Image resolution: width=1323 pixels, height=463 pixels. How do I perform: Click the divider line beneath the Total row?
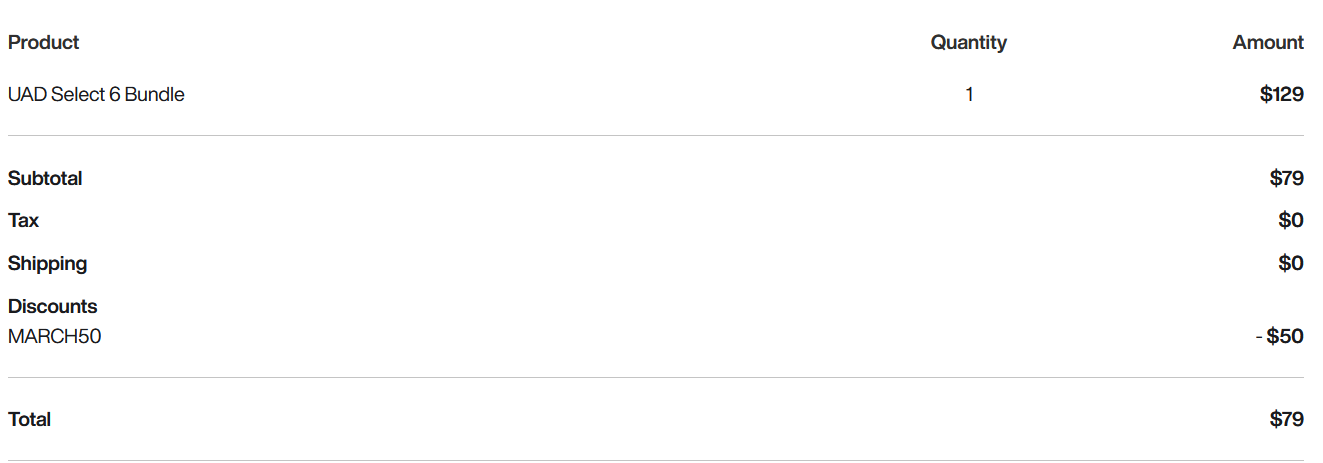[x=655, y=460]
